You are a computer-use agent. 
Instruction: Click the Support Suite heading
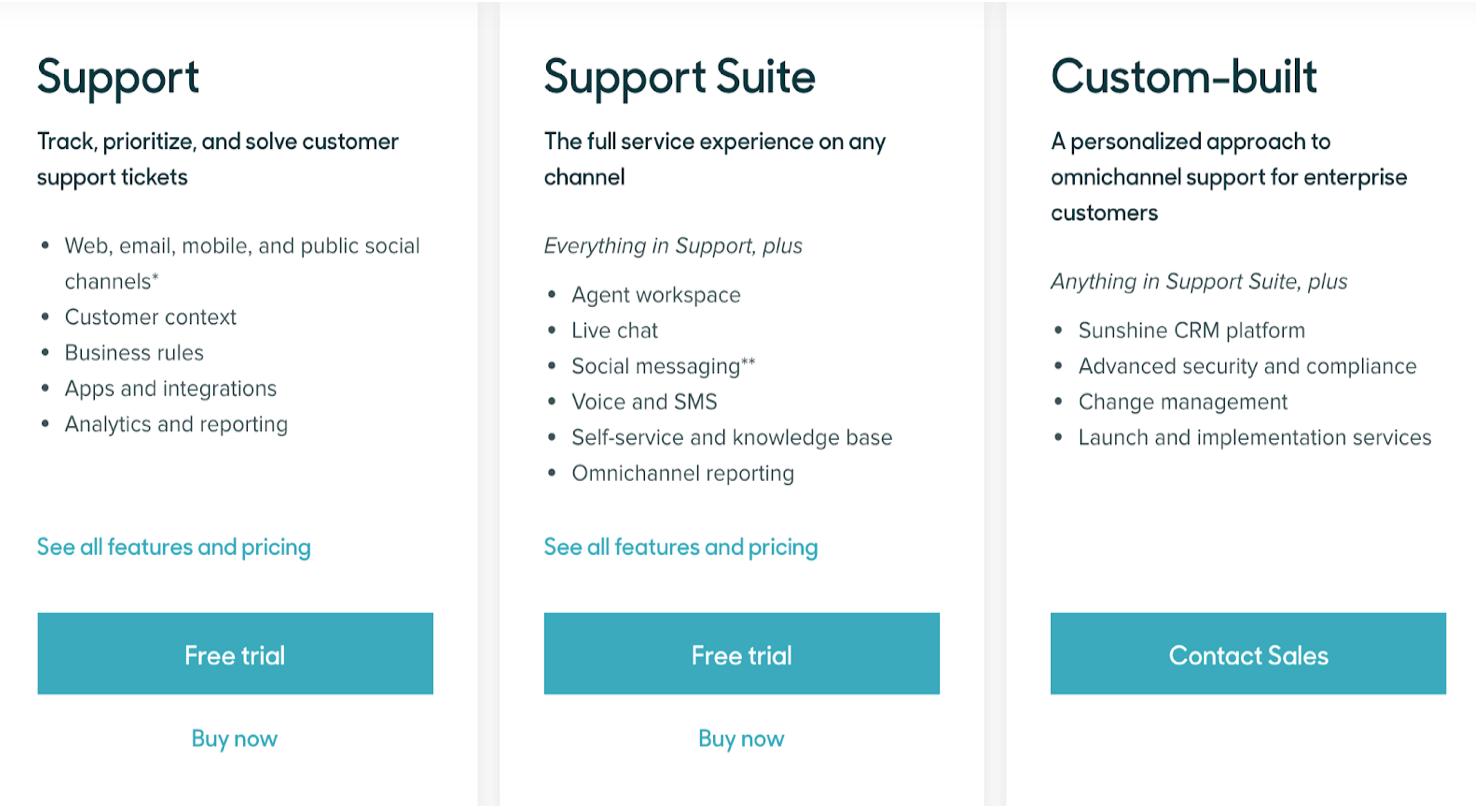pyautogui.click(x=680, y=77)
